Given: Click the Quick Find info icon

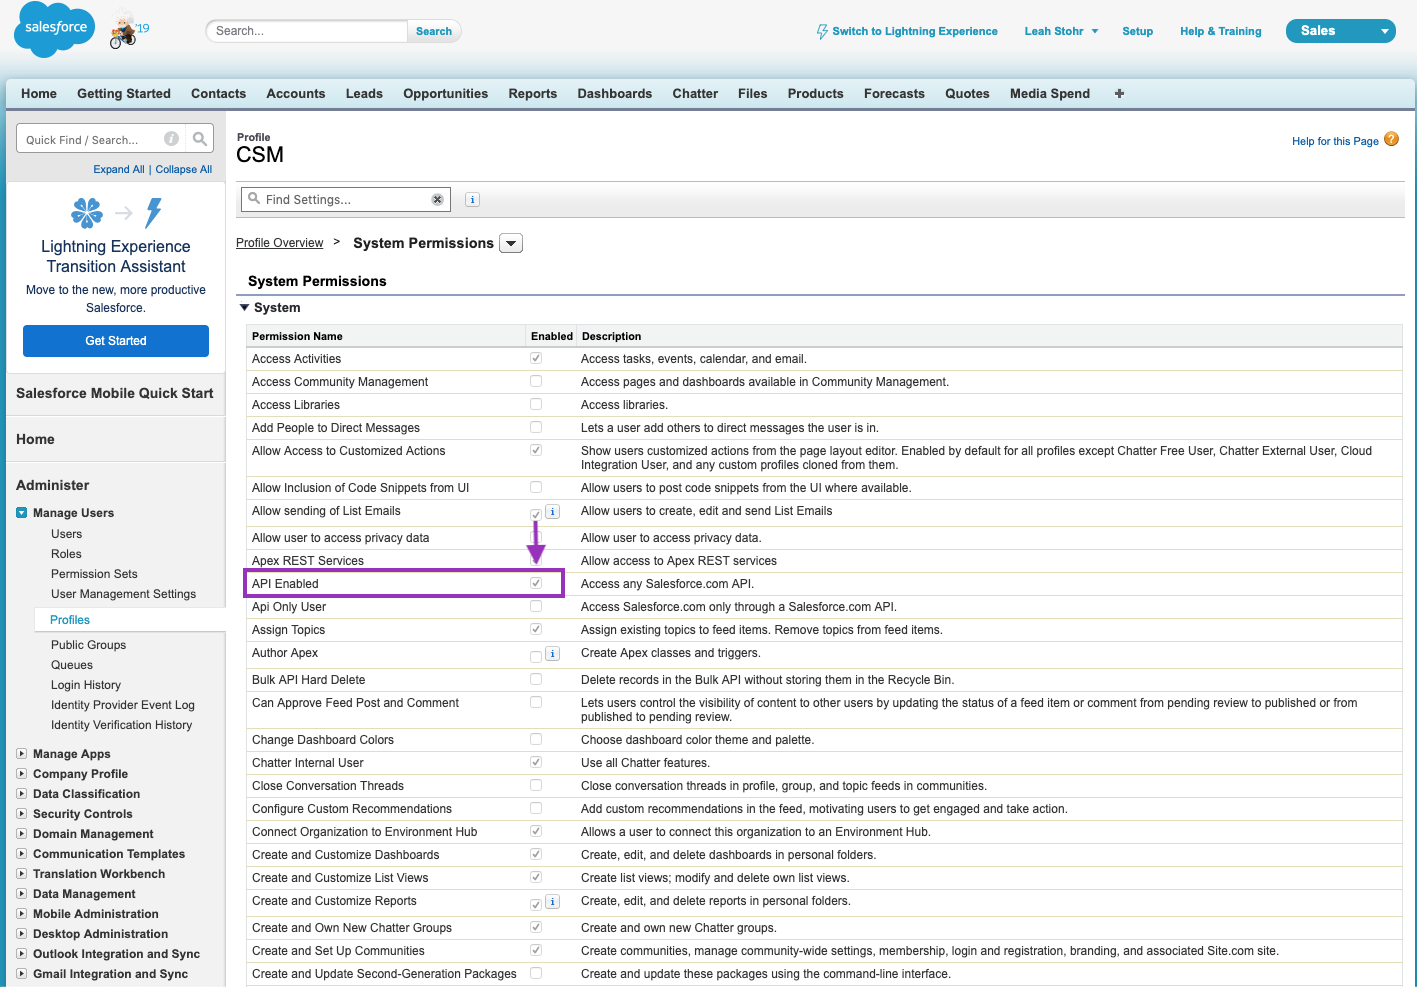Looking at the screenshot, I should click(172, 139).
